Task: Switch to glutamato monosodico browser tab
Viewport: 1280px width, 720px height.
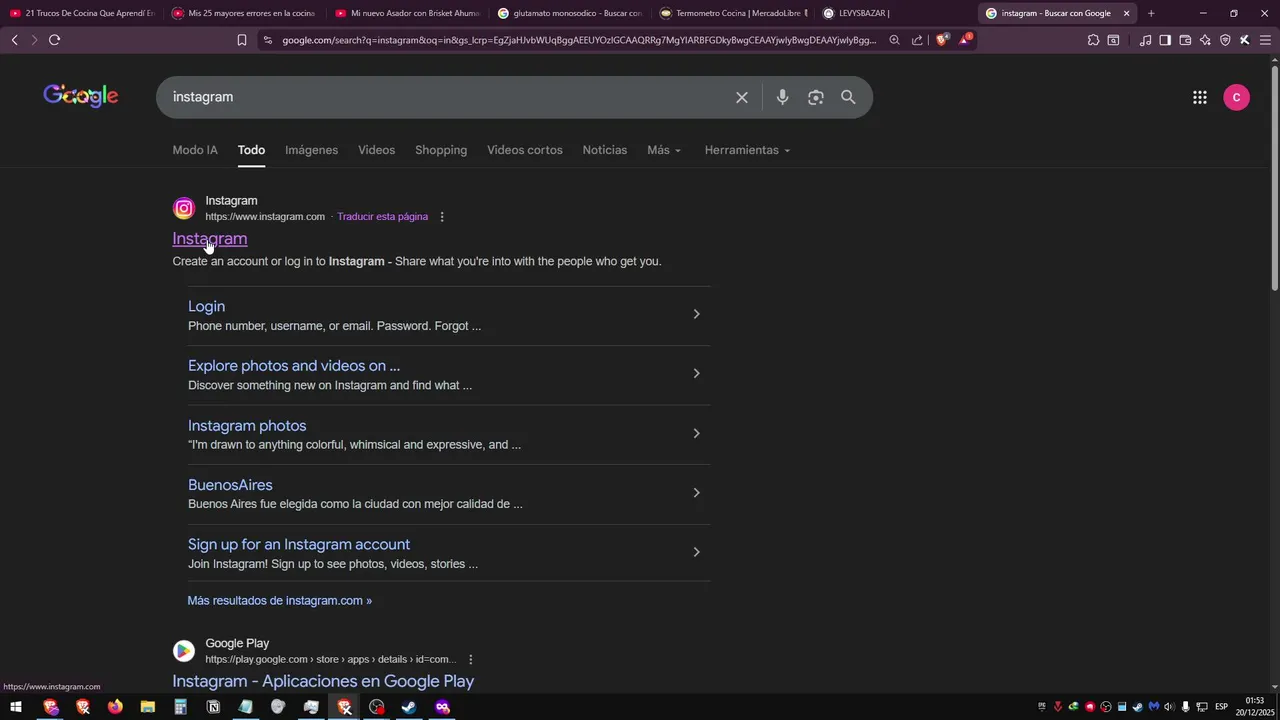Action: pyautogui.click(x=570, y=13)
